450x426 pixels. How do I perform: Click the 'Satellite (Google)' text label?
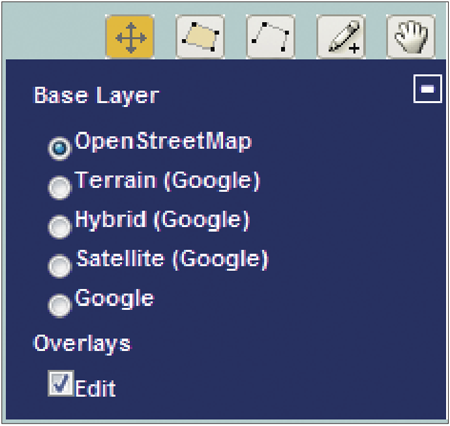pos(172,259)
